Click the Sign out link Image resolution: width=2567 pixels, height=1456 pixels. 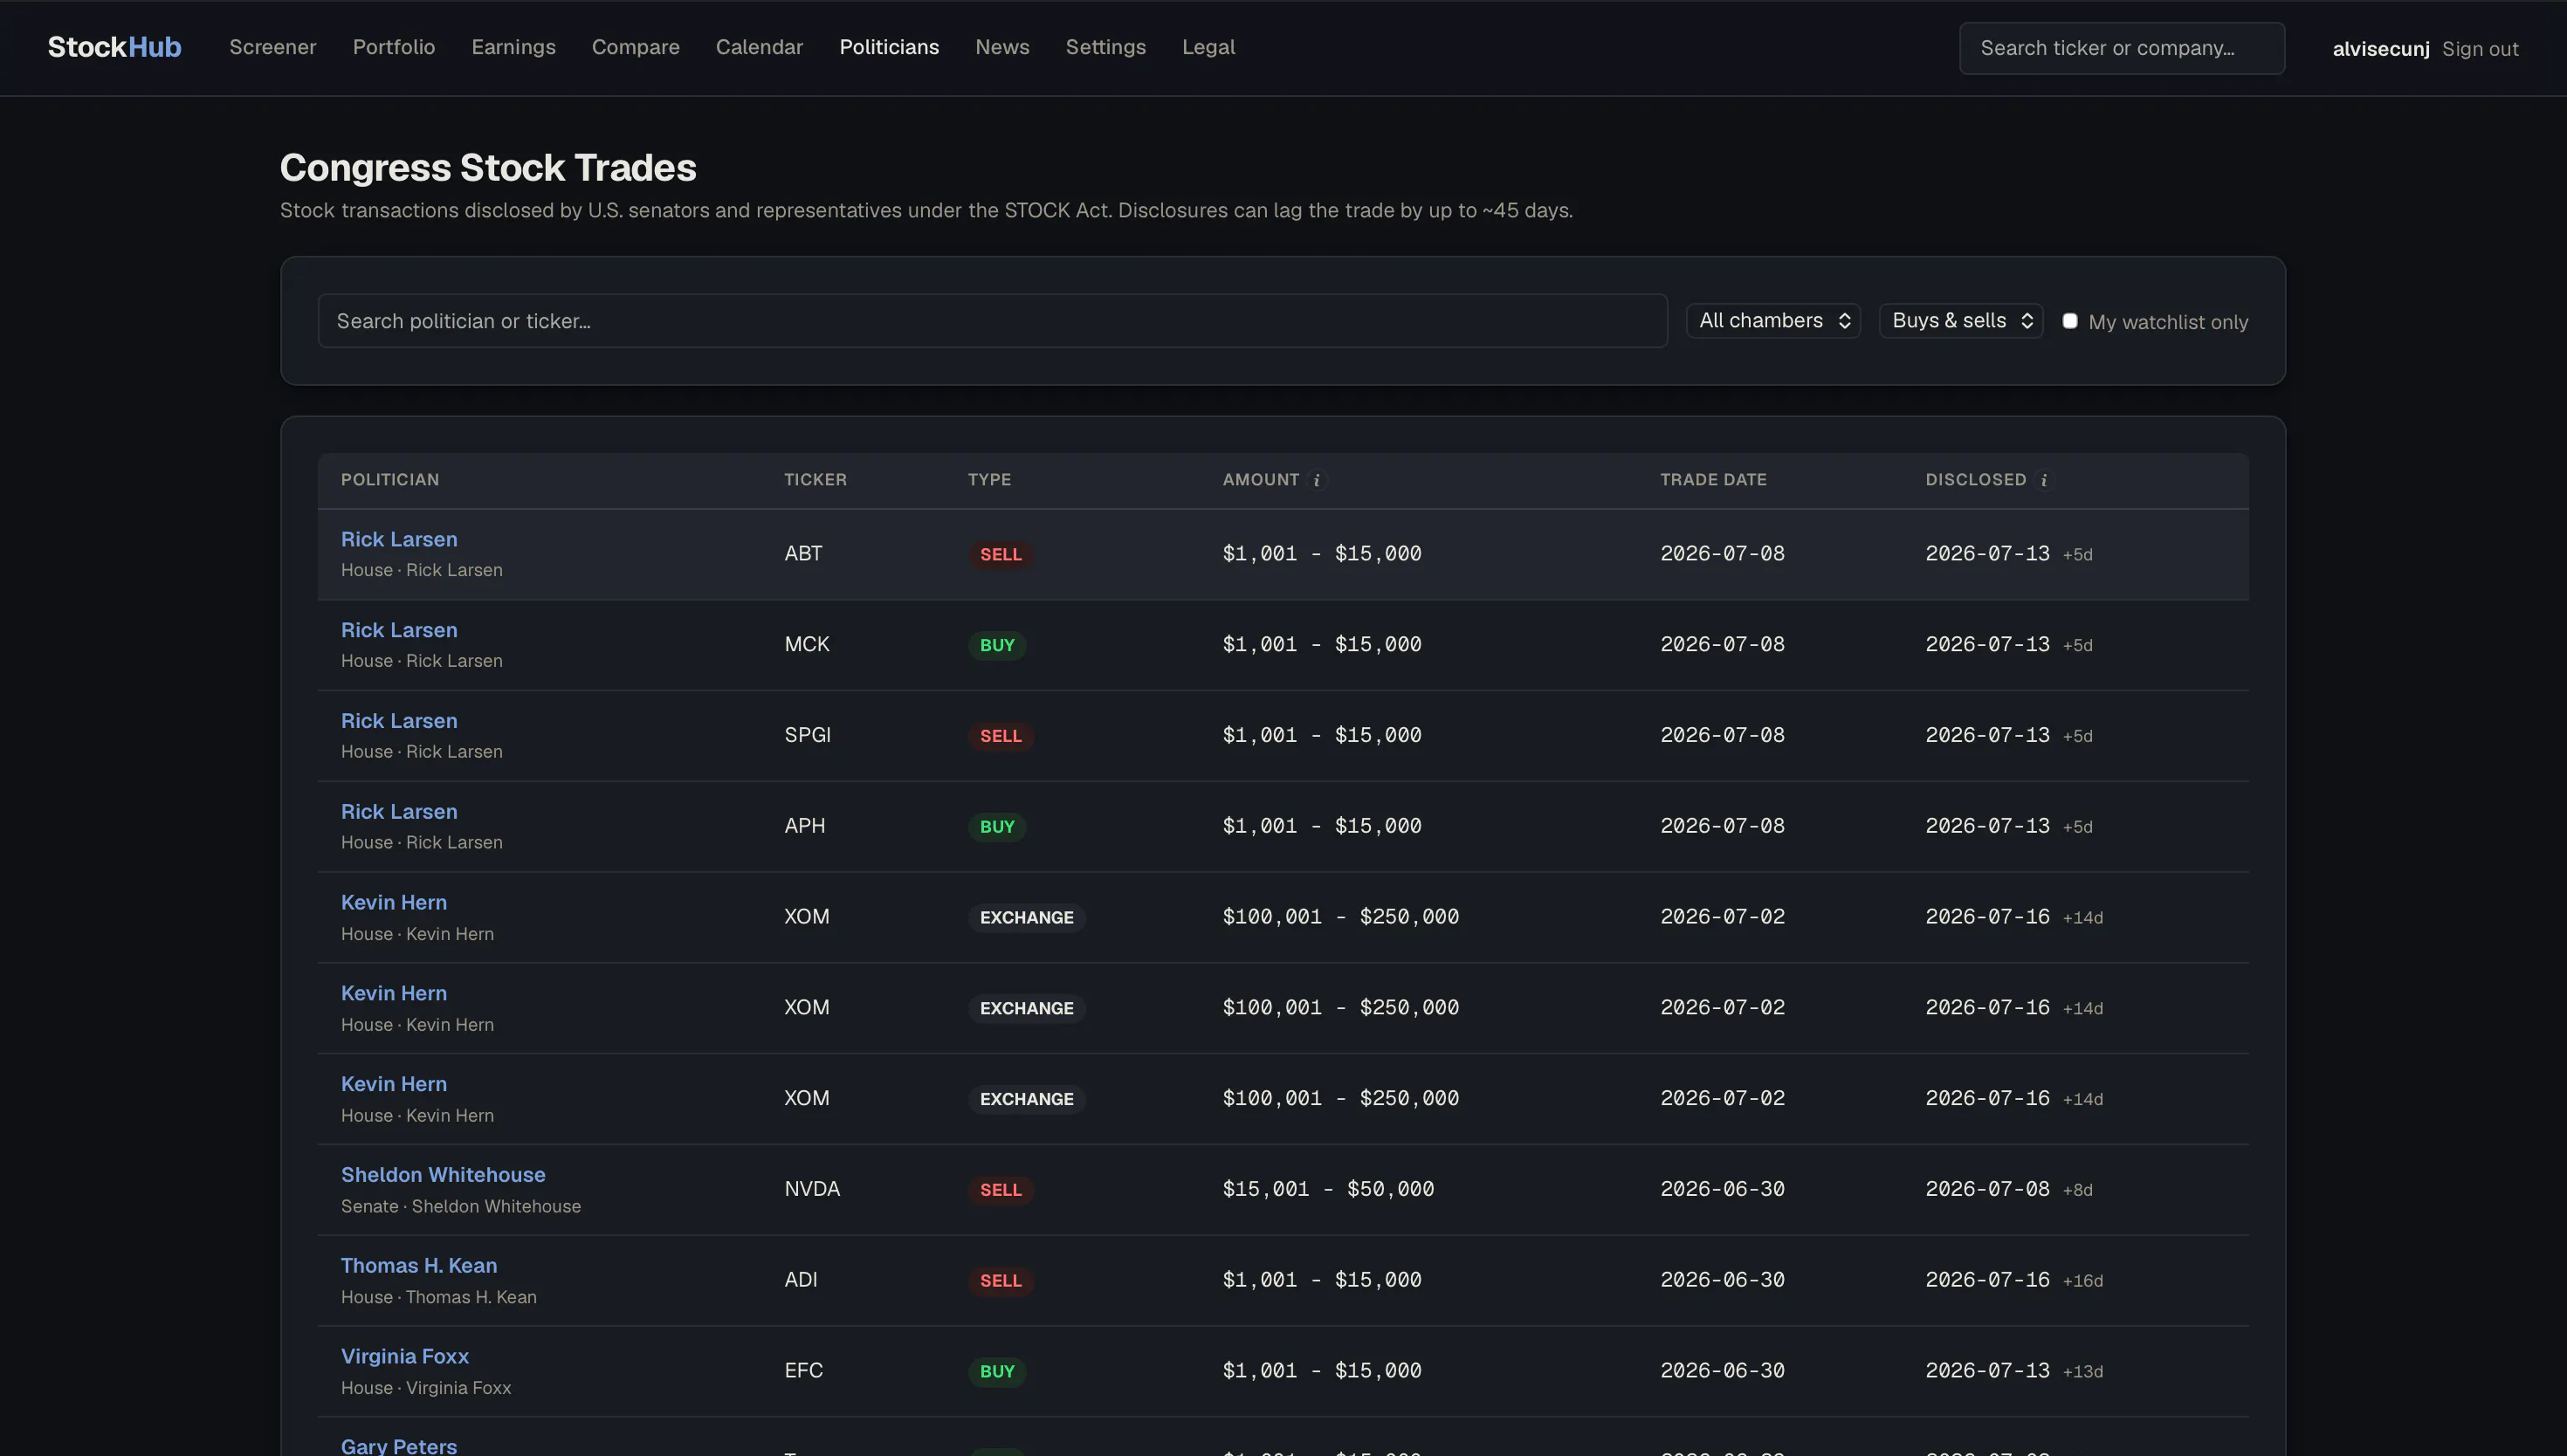click(2480, 49)
